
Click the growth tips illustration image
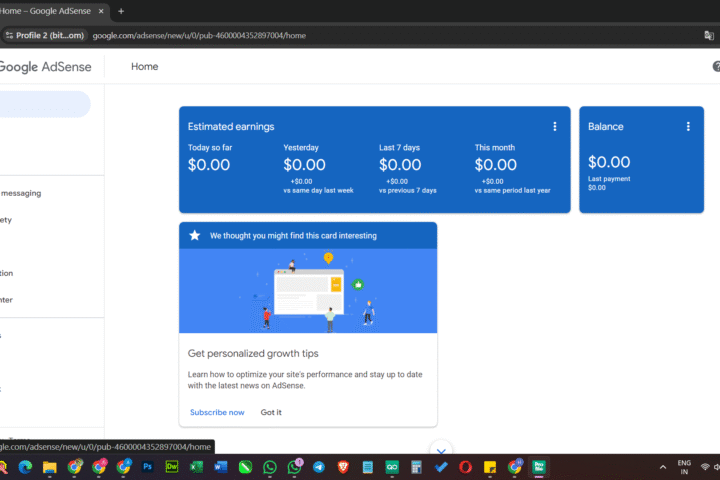pos(308,291)
